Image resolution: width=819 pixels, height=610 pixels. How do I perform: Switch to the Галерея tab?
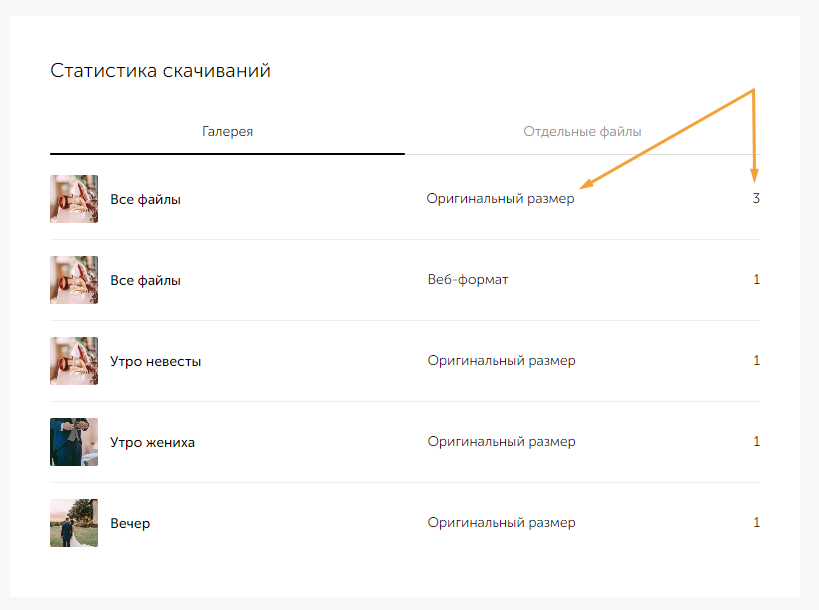point(227,131)
